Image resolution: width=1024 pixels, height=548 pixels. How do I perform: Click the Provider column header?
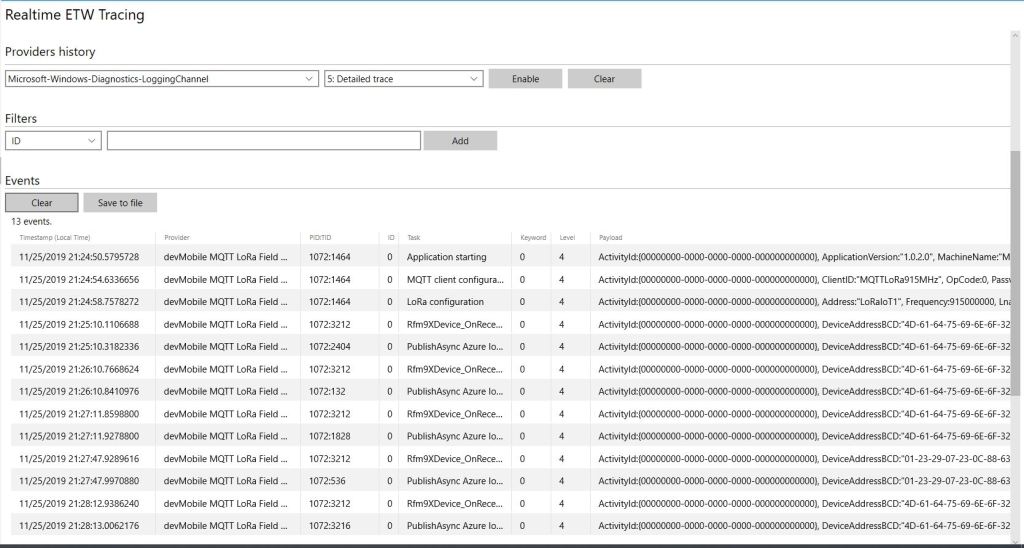(177, 238)
